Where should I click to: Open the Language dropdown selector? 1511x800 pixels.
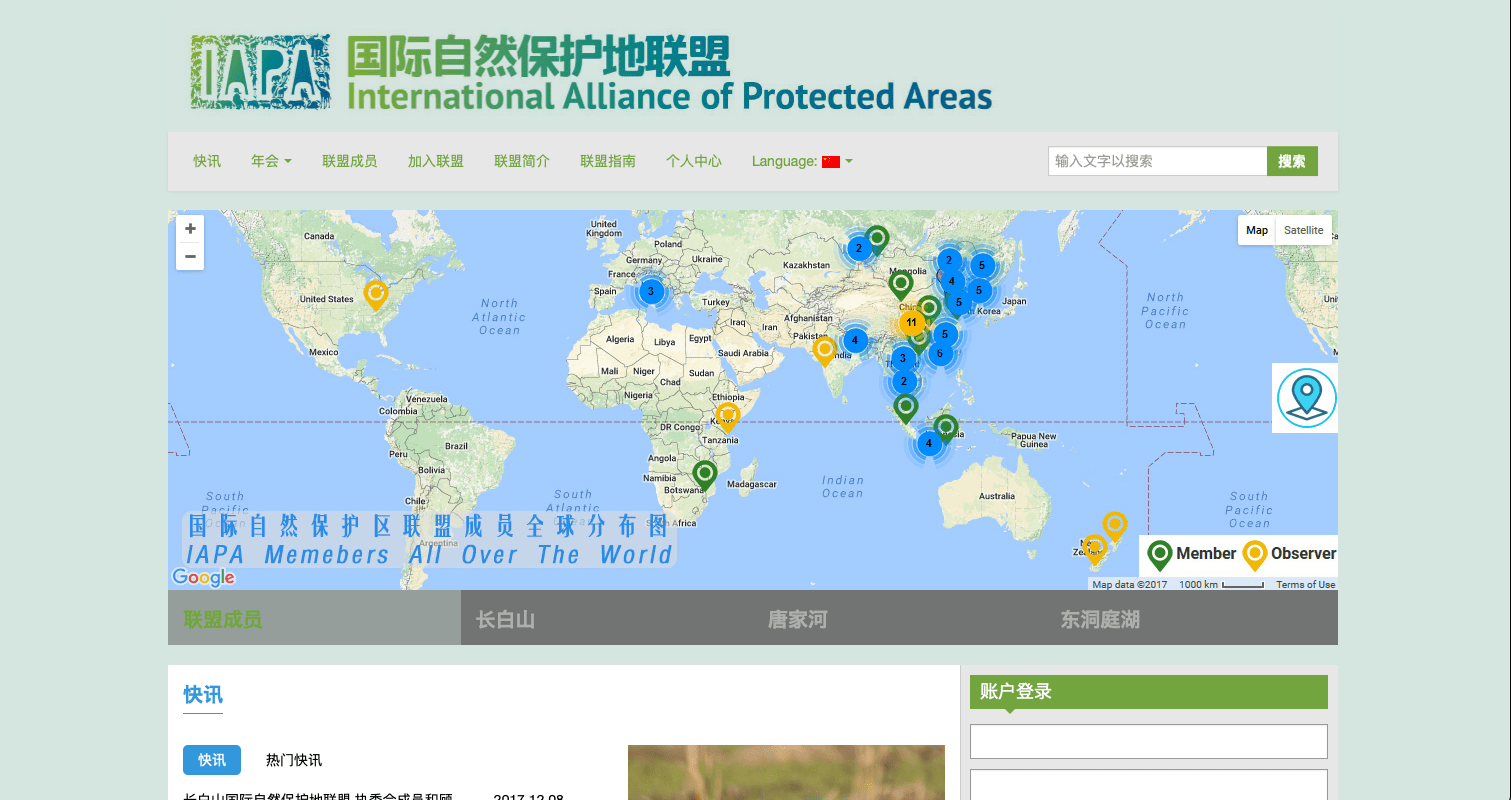(x=802, y=161)
